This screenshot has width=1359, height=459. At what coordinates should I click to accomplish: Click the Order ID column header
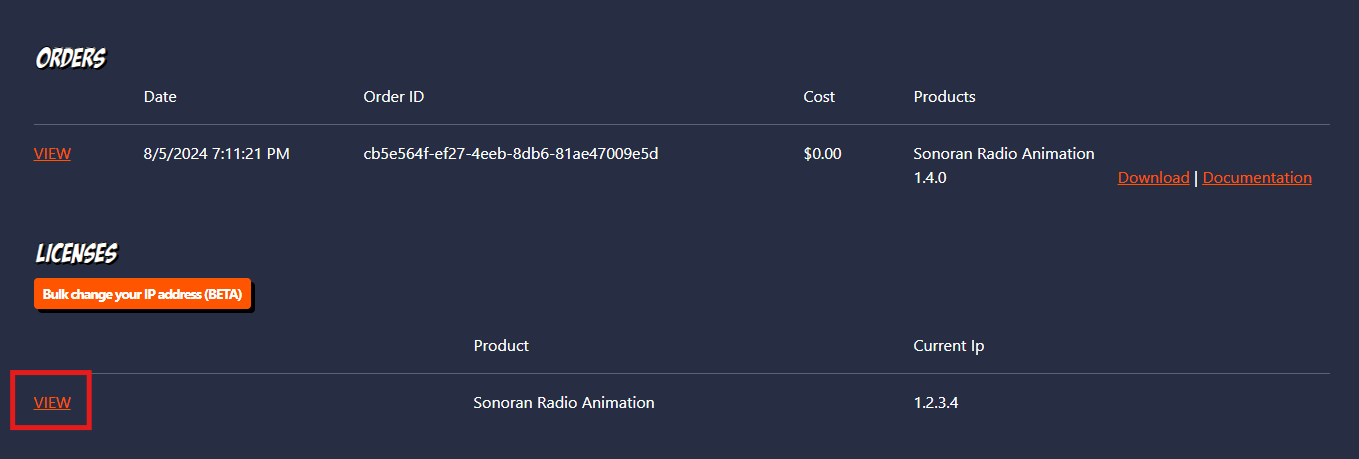[x=394, y=97]
